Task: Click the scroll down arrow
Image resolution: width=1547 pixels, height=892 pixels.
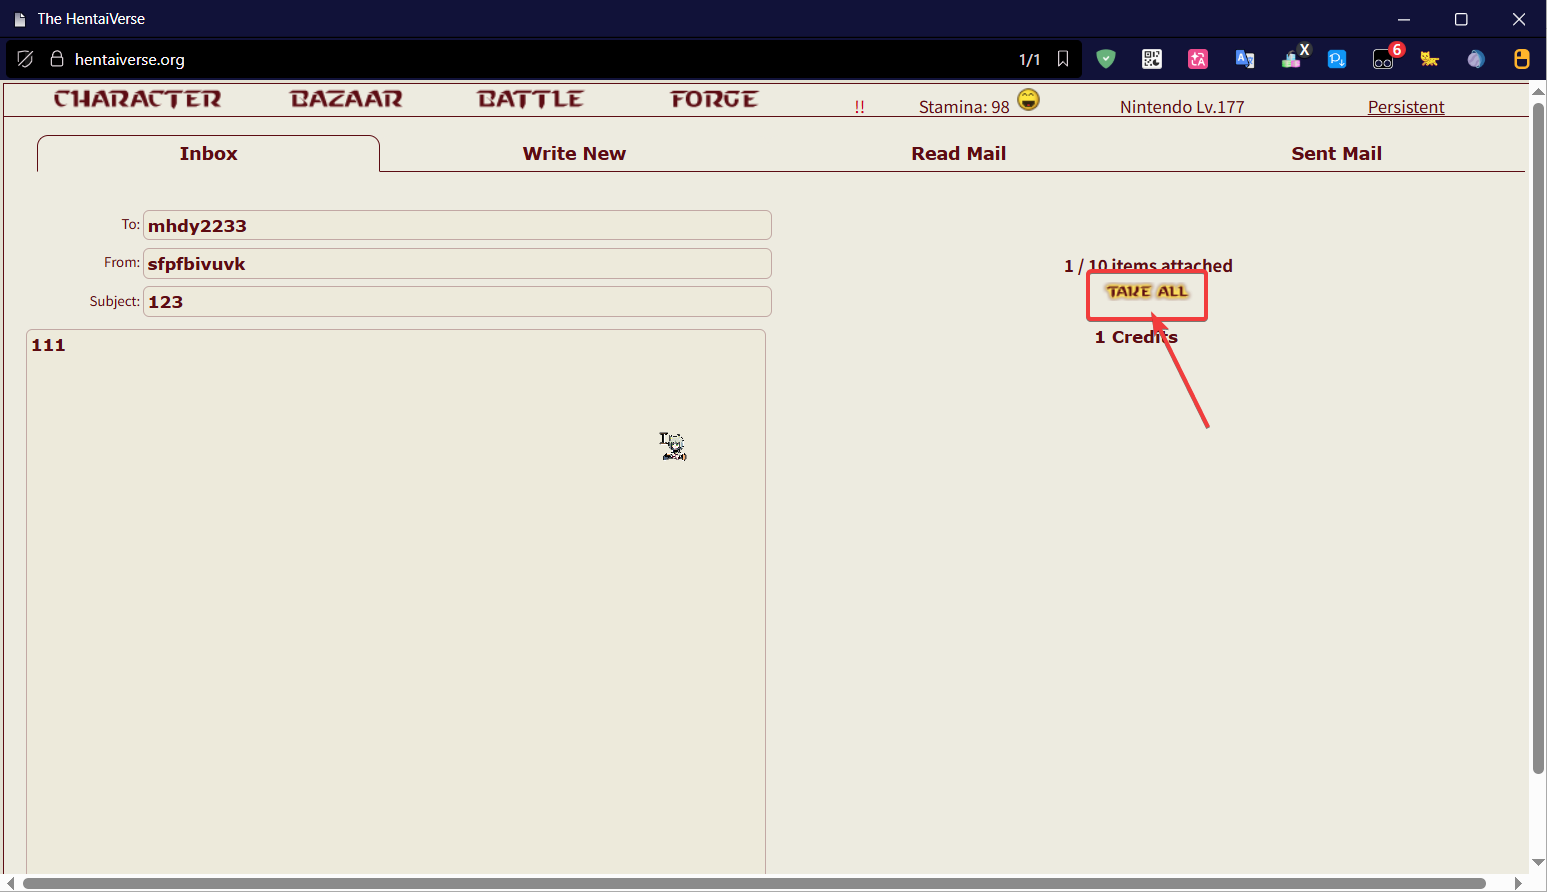Action: pos(1538,862)
